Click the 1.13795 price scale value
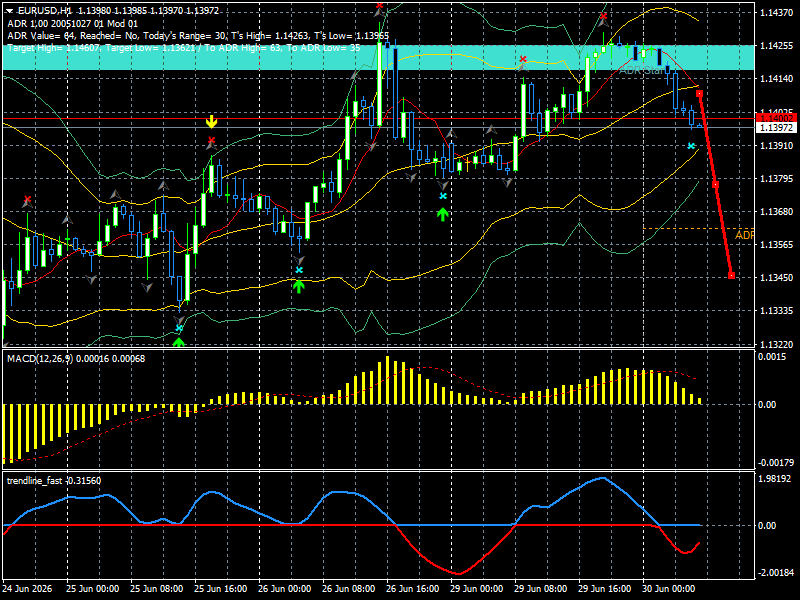The width and height of the screenshot is (800, 600). [x=777, y=179]
